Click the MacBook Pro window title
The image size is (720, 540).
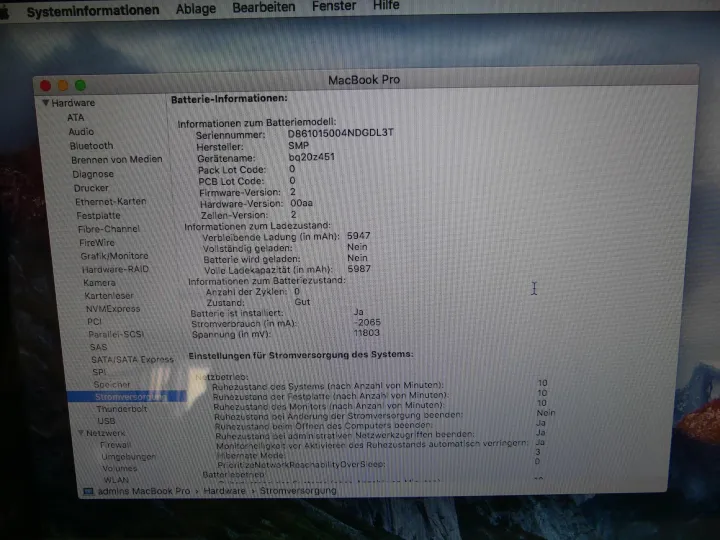click(364, 80)
